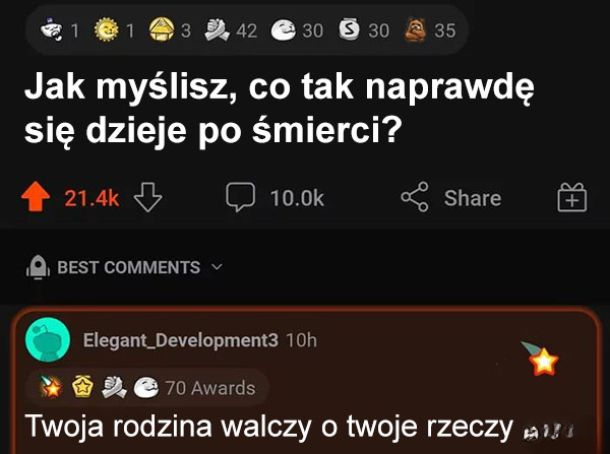This screenshot has height=454, width=610.
Task: Give an award with the gift icon
Action: point(572,197)
